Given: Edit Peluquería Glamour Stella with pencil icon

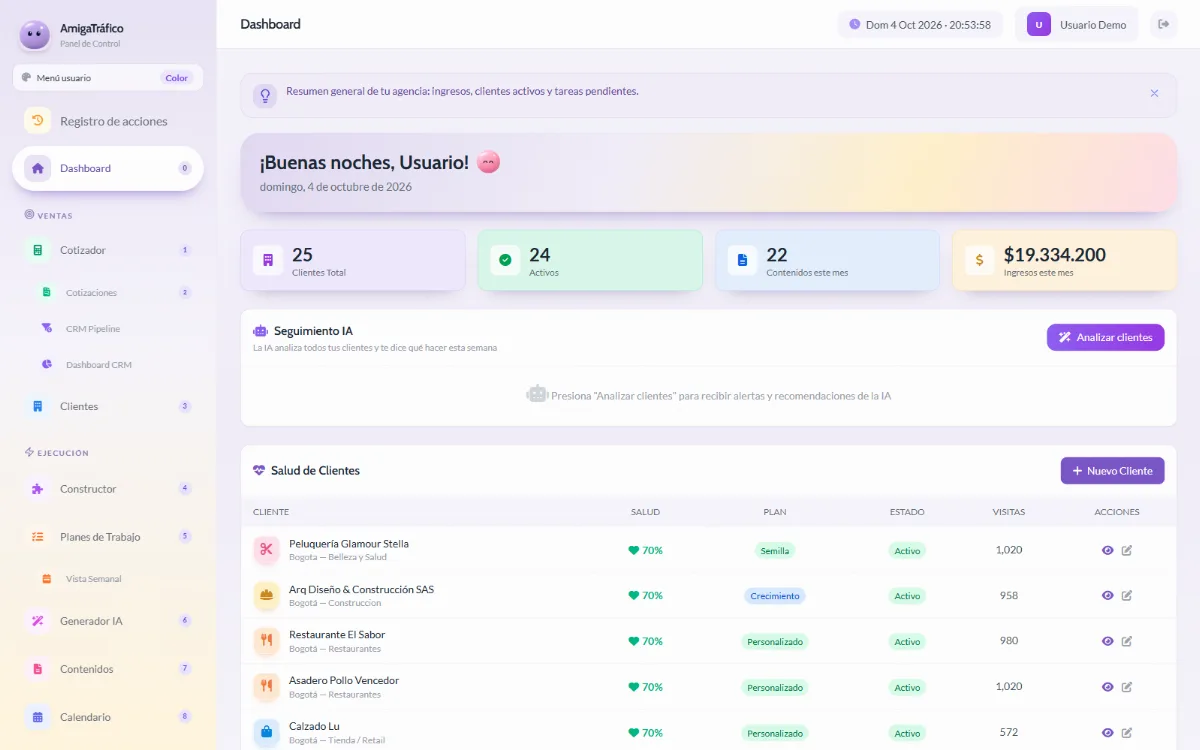Looking at the screenshot, I should [1127, 550].
